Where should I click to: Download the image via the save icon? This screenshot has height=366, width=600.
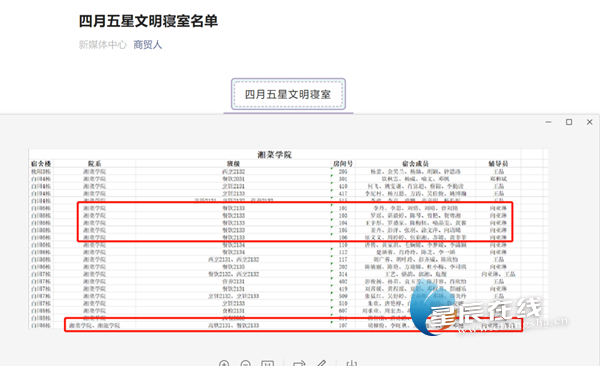[351, 364]
